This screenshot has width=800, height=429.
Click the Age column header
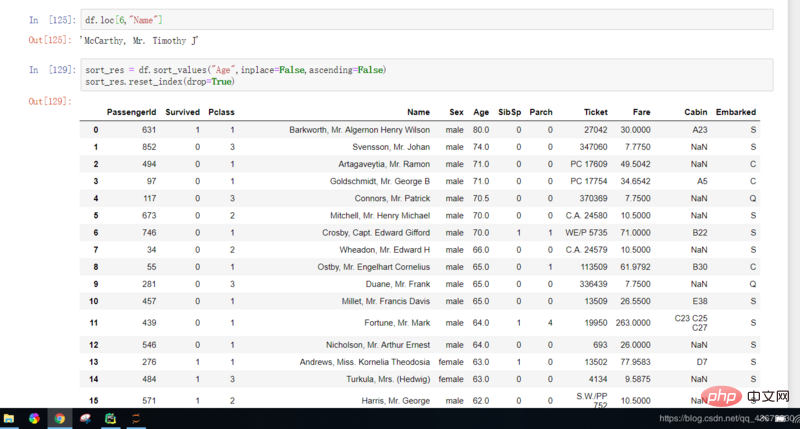481,112
